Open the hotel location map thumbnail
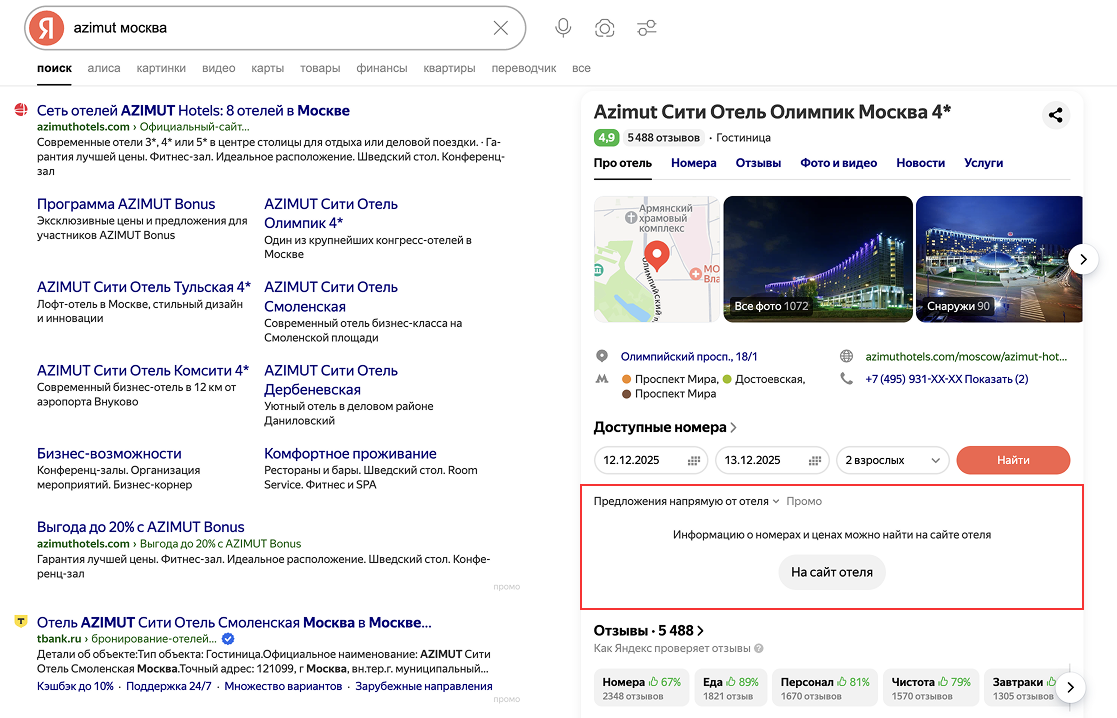Viewport: 1117px width, 718px height. tap(657, 259)
